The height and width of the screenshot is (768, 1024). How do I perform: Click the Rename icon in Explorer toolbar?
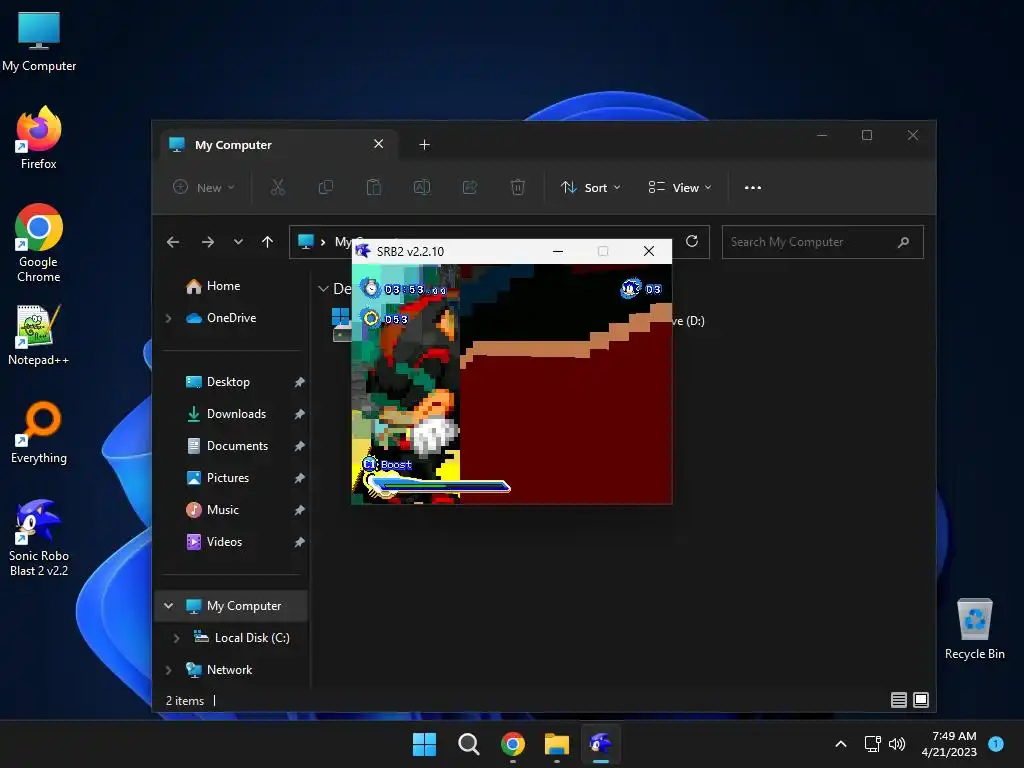pos(422,187)
